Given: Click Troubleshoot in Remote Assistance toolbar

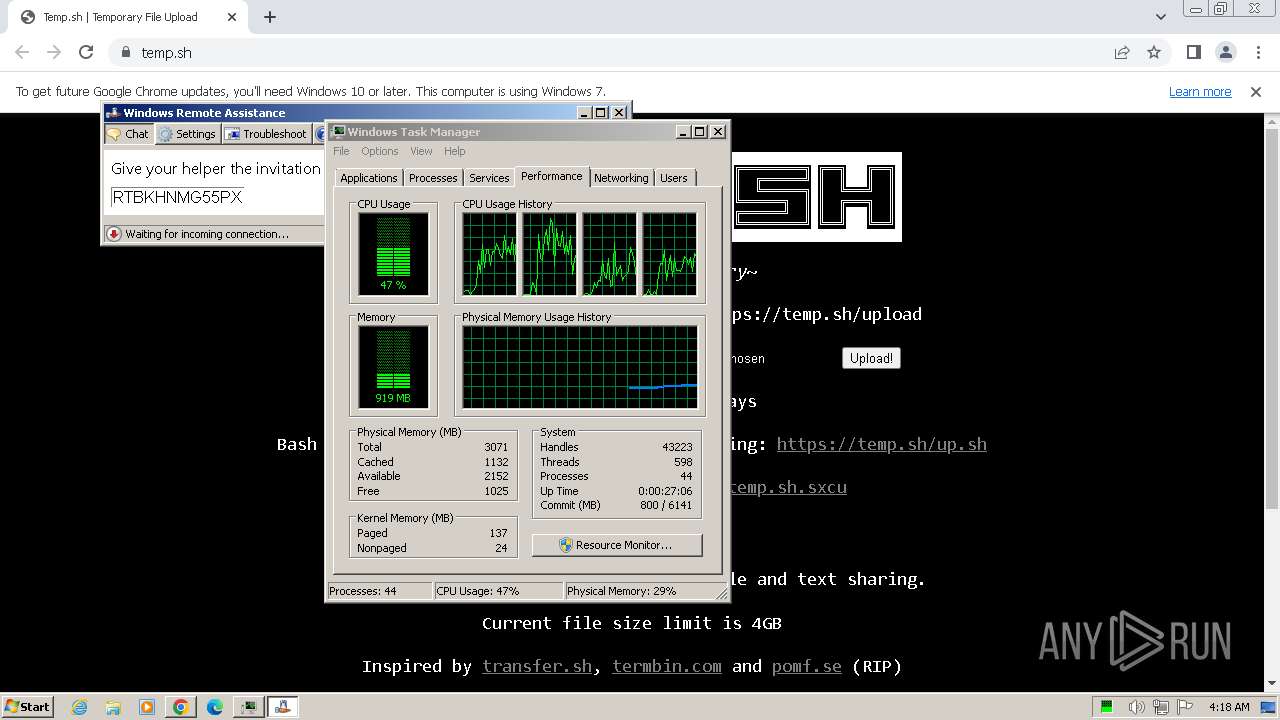Looking at the screenshot, I should 266,134.
